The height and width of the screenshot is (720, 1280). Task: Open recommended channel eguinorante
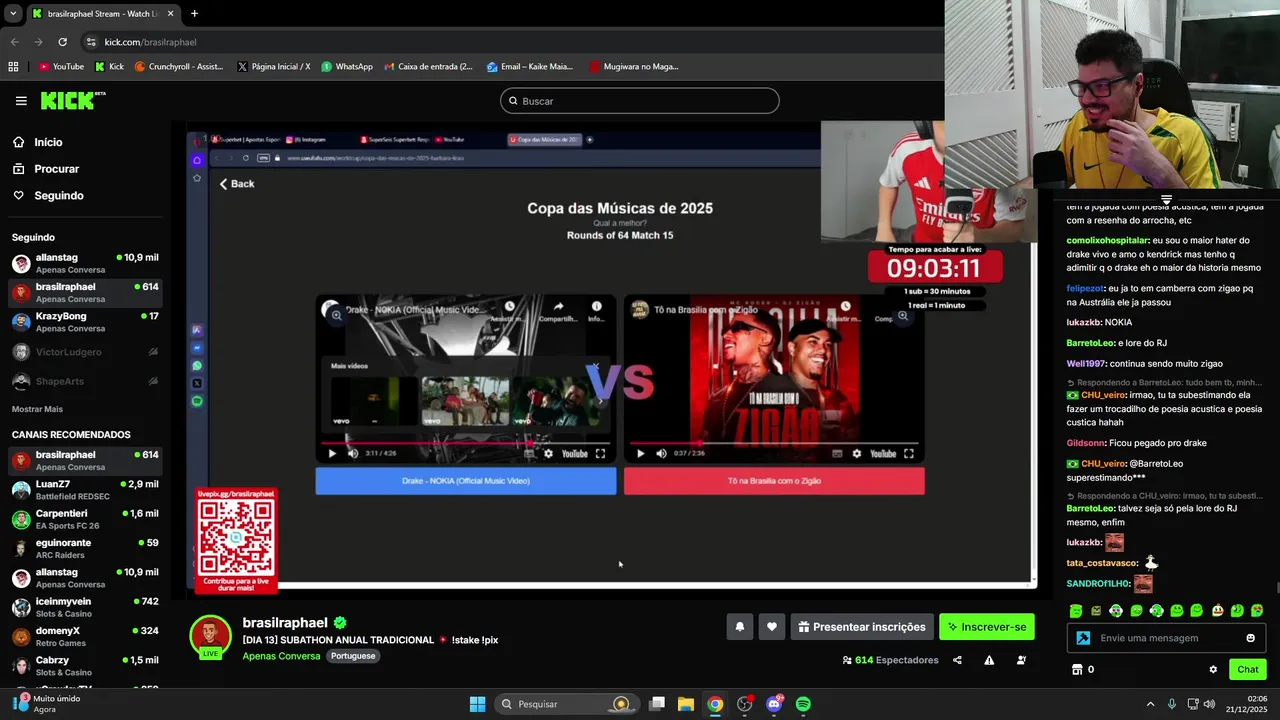coord(85,548)
